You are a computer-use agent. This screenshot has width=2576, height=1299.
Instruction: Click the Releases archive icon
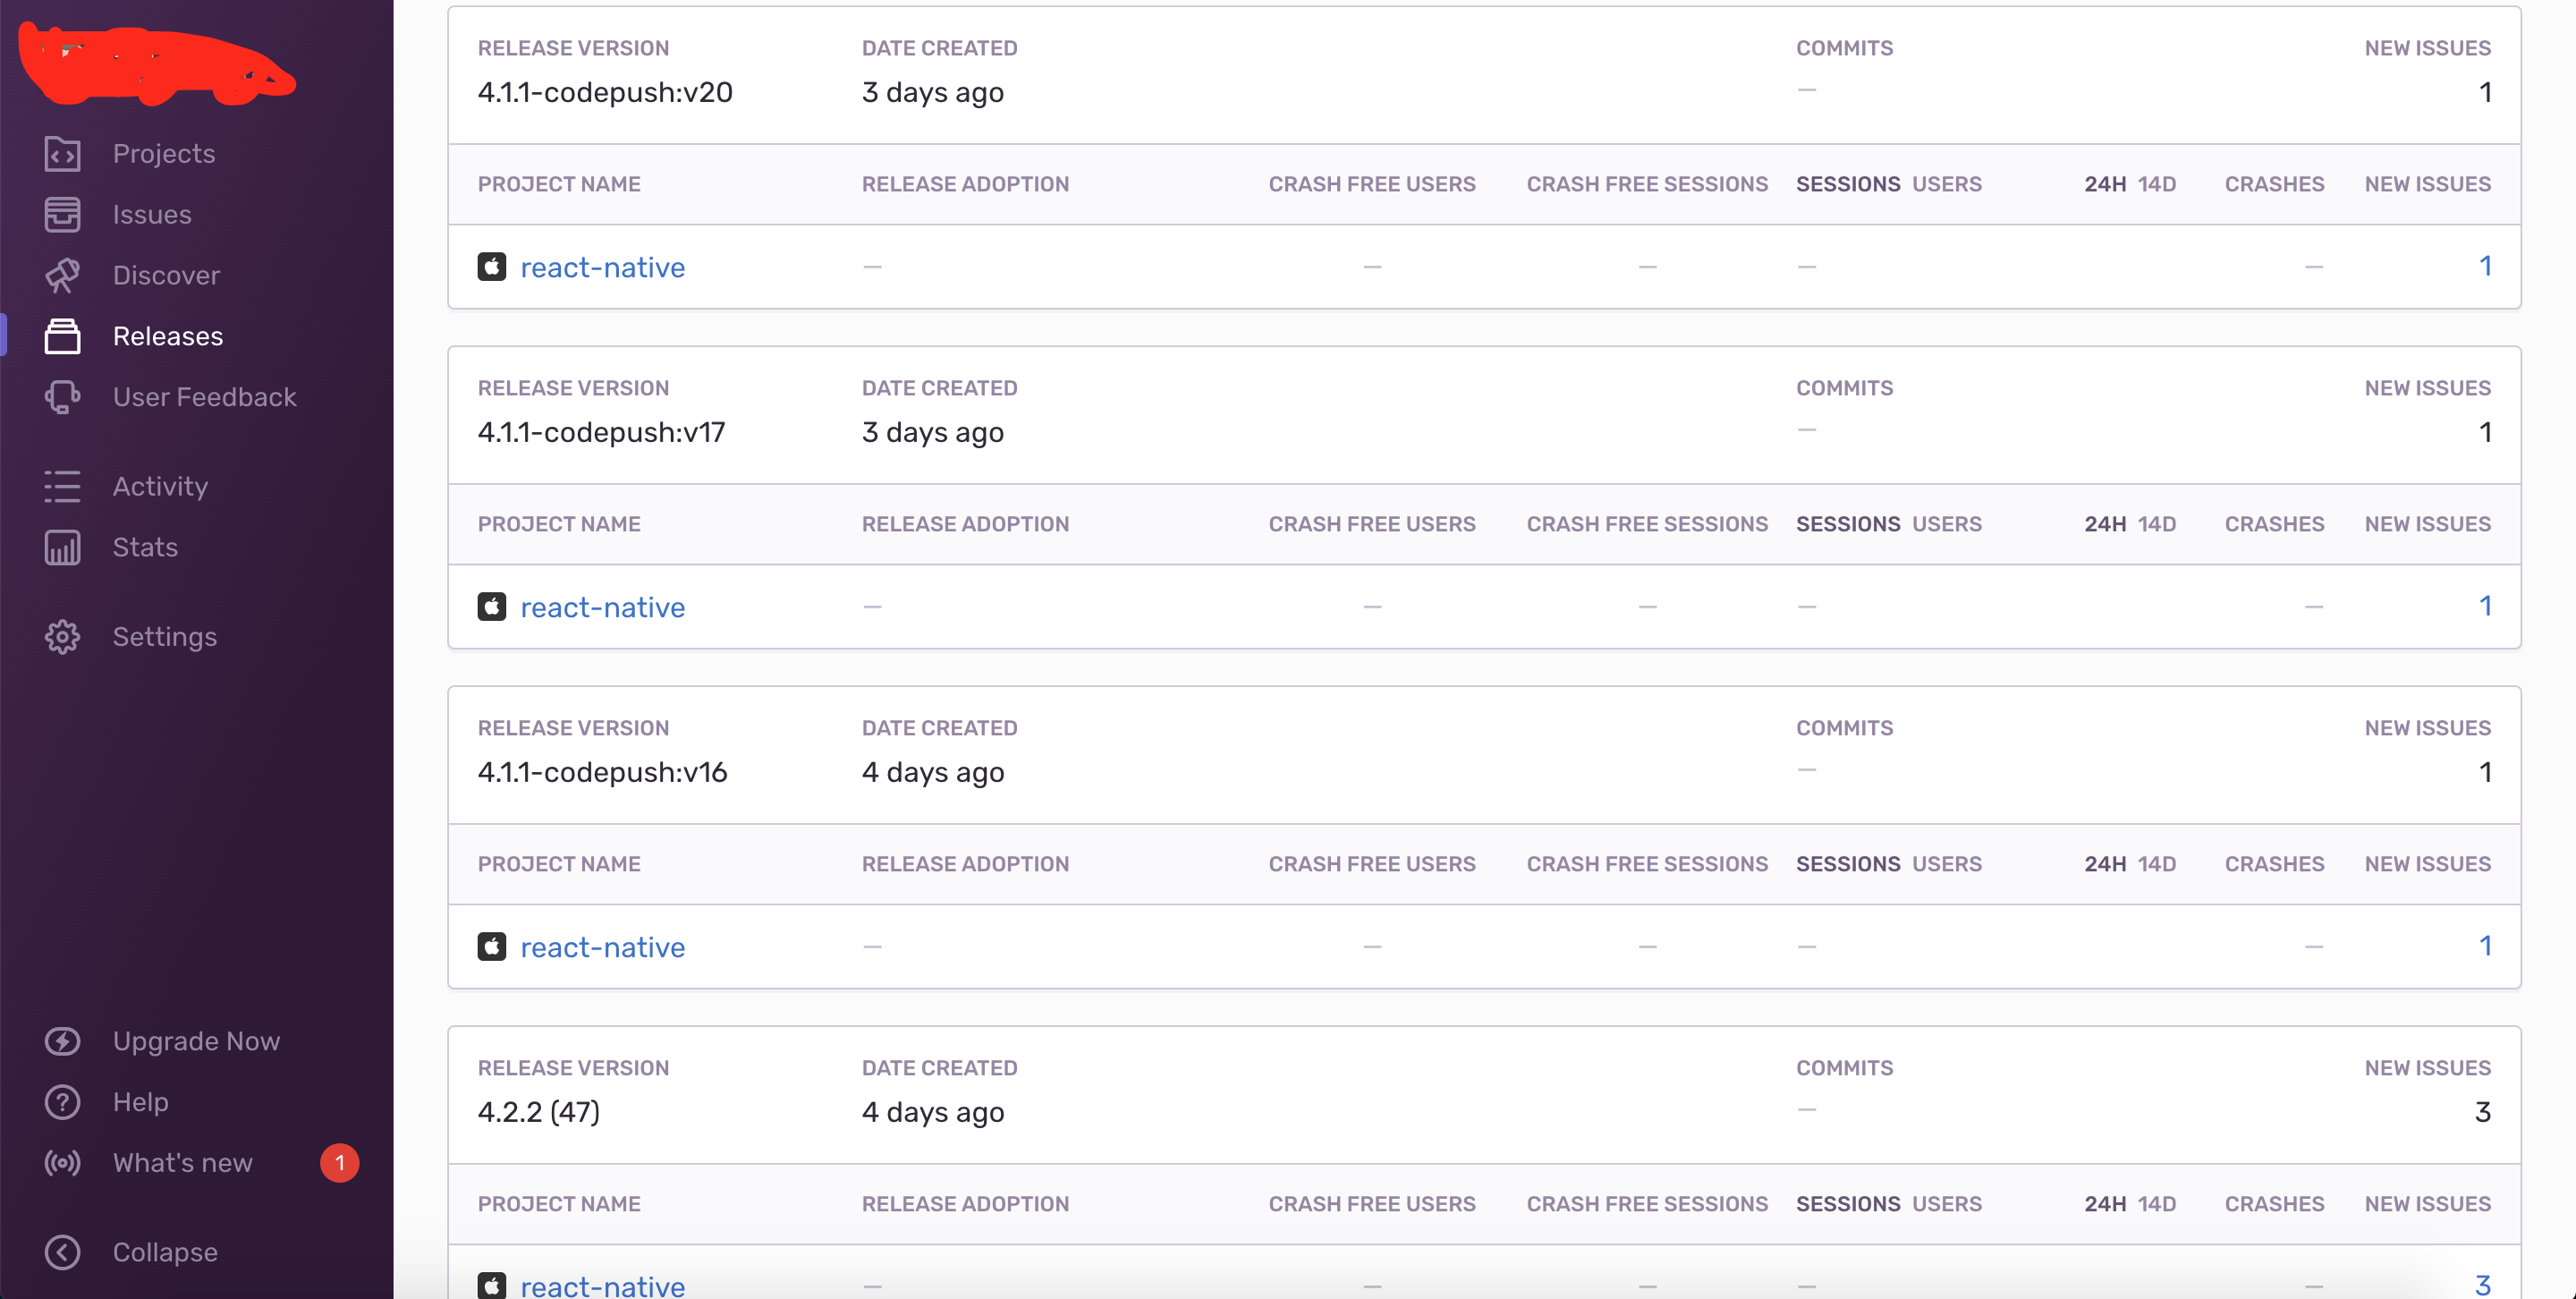tap(62, 336)
